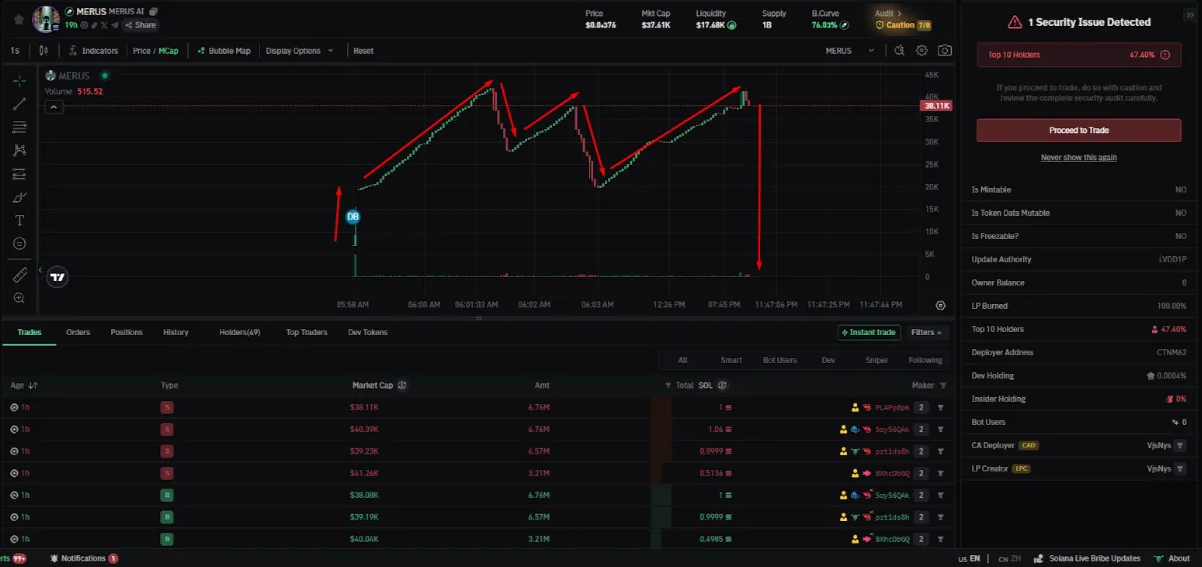Expand the Display Options dropdown
1202x567 pixels.
tap(299, 51)
